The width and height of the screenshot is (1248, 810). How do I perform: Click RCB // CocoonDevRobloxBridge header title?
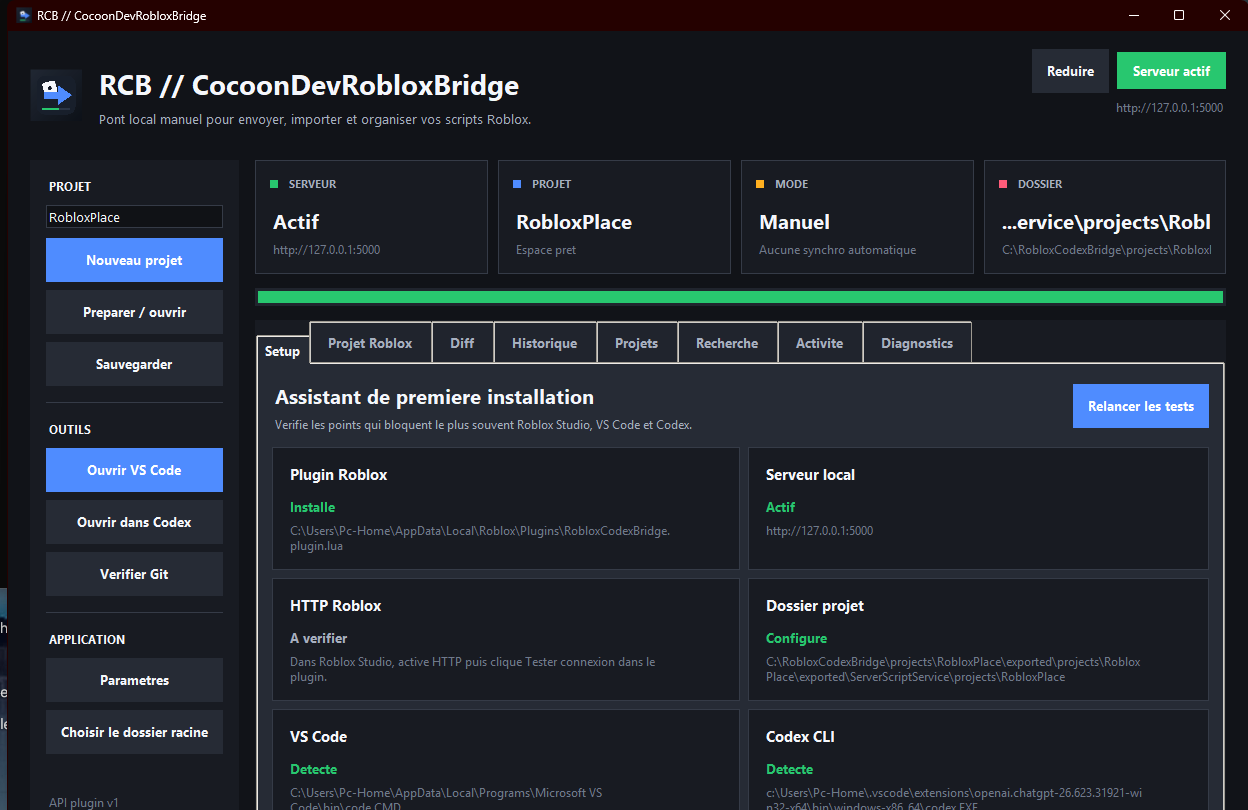click(309, 85)
